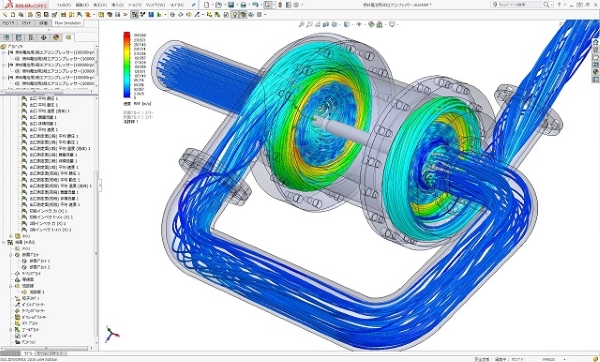Screen dimensions: 600x362
Task: Collapse the 流跡線 flow trajectories node
Action: pos(11,286)
